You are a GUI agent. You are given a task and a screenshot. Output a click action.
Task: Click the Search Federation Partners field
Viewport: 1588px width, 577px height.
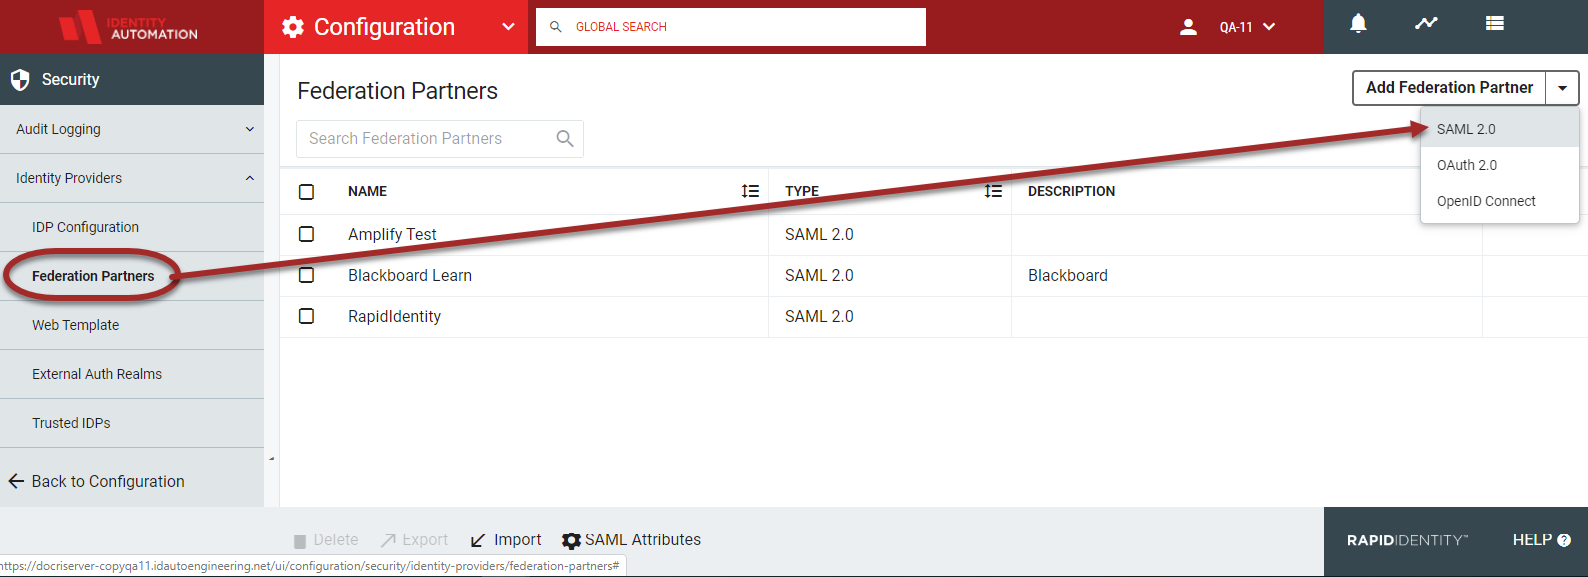(x=440, y=139)
